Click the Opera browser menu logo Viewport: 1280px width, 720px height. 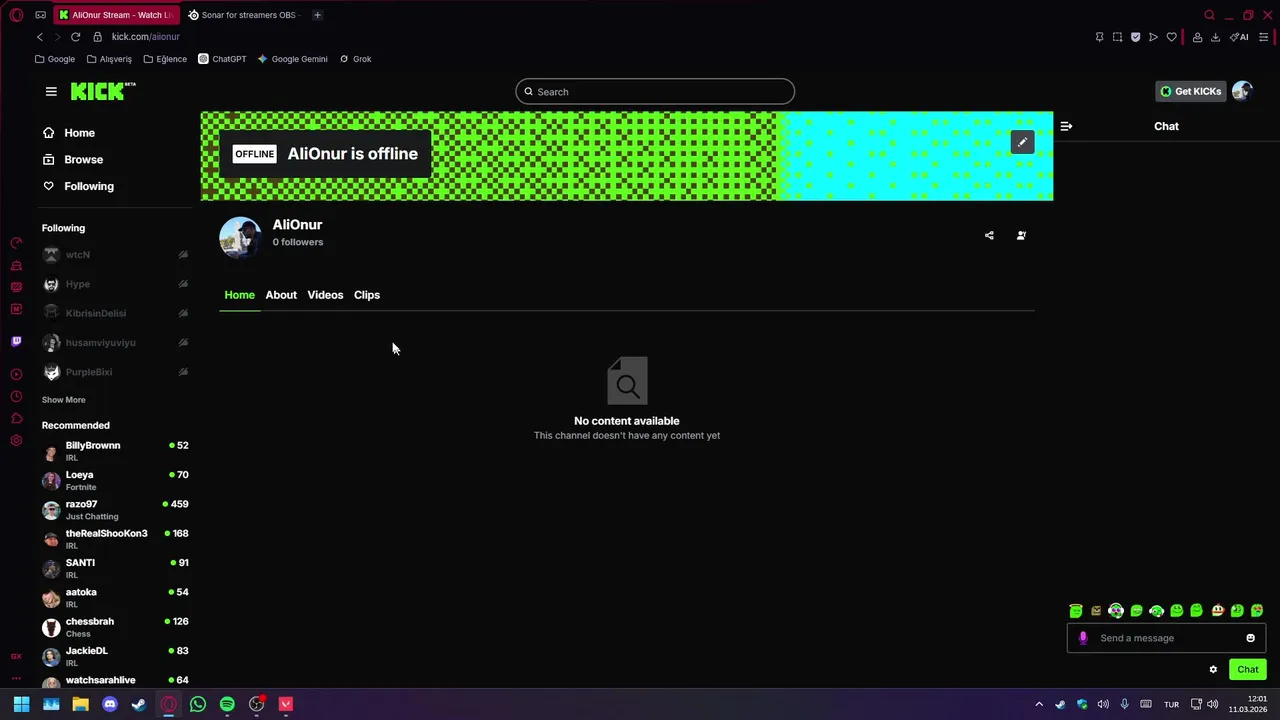coord(17,15)
